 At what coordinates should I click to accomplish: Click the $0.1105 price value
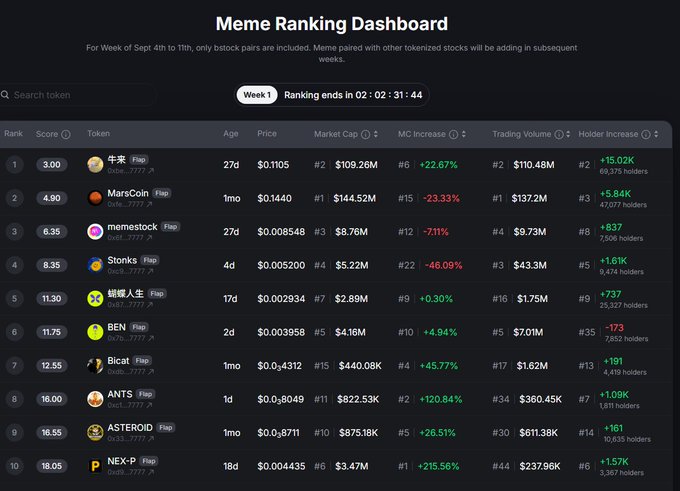coord(273,165)
